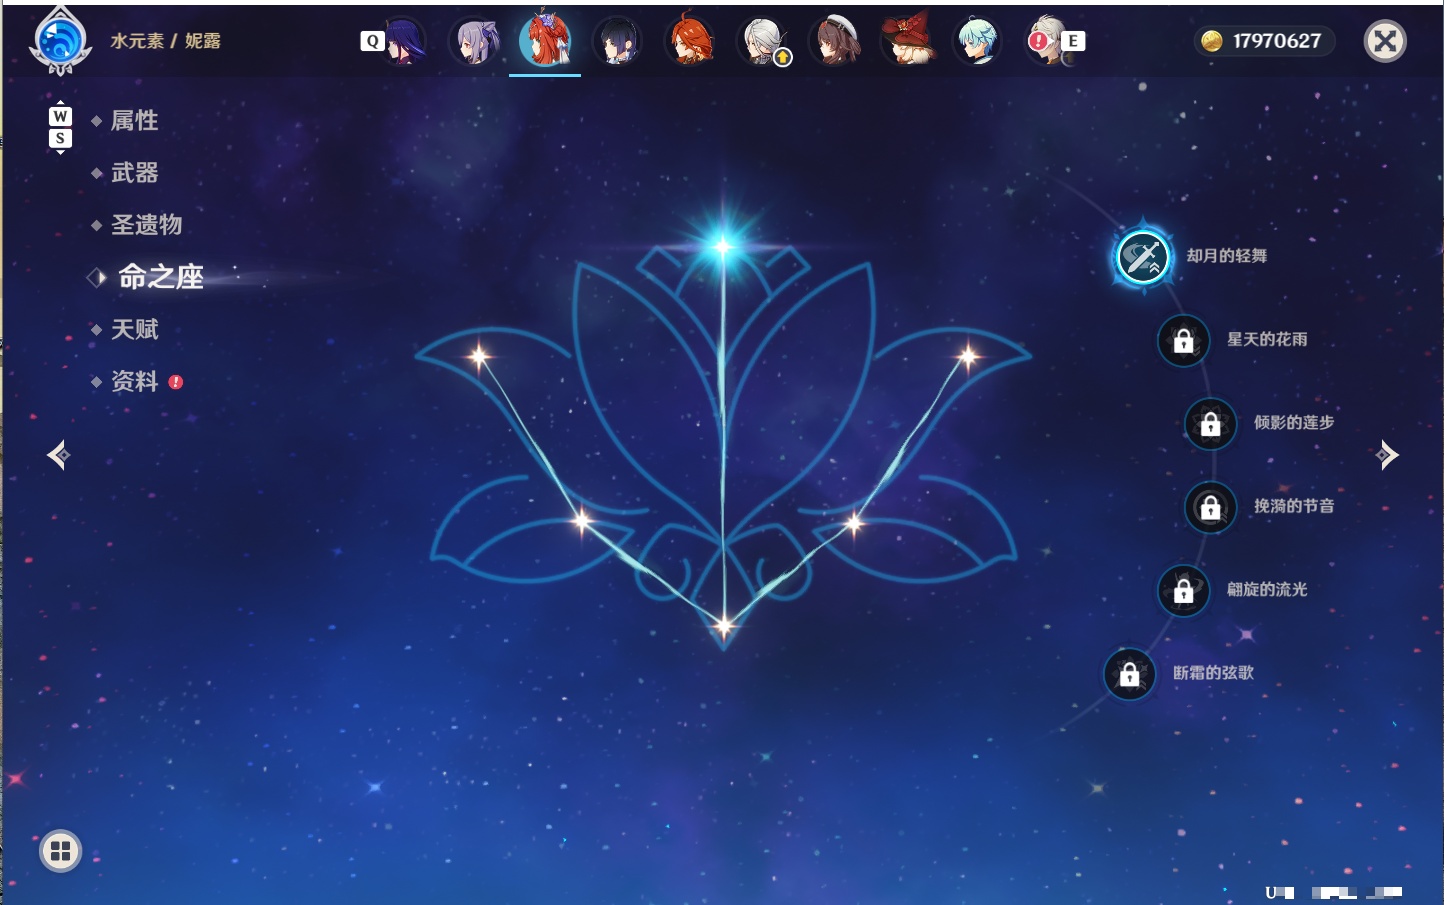Go to previous character with left arrow

pos(59,455)
